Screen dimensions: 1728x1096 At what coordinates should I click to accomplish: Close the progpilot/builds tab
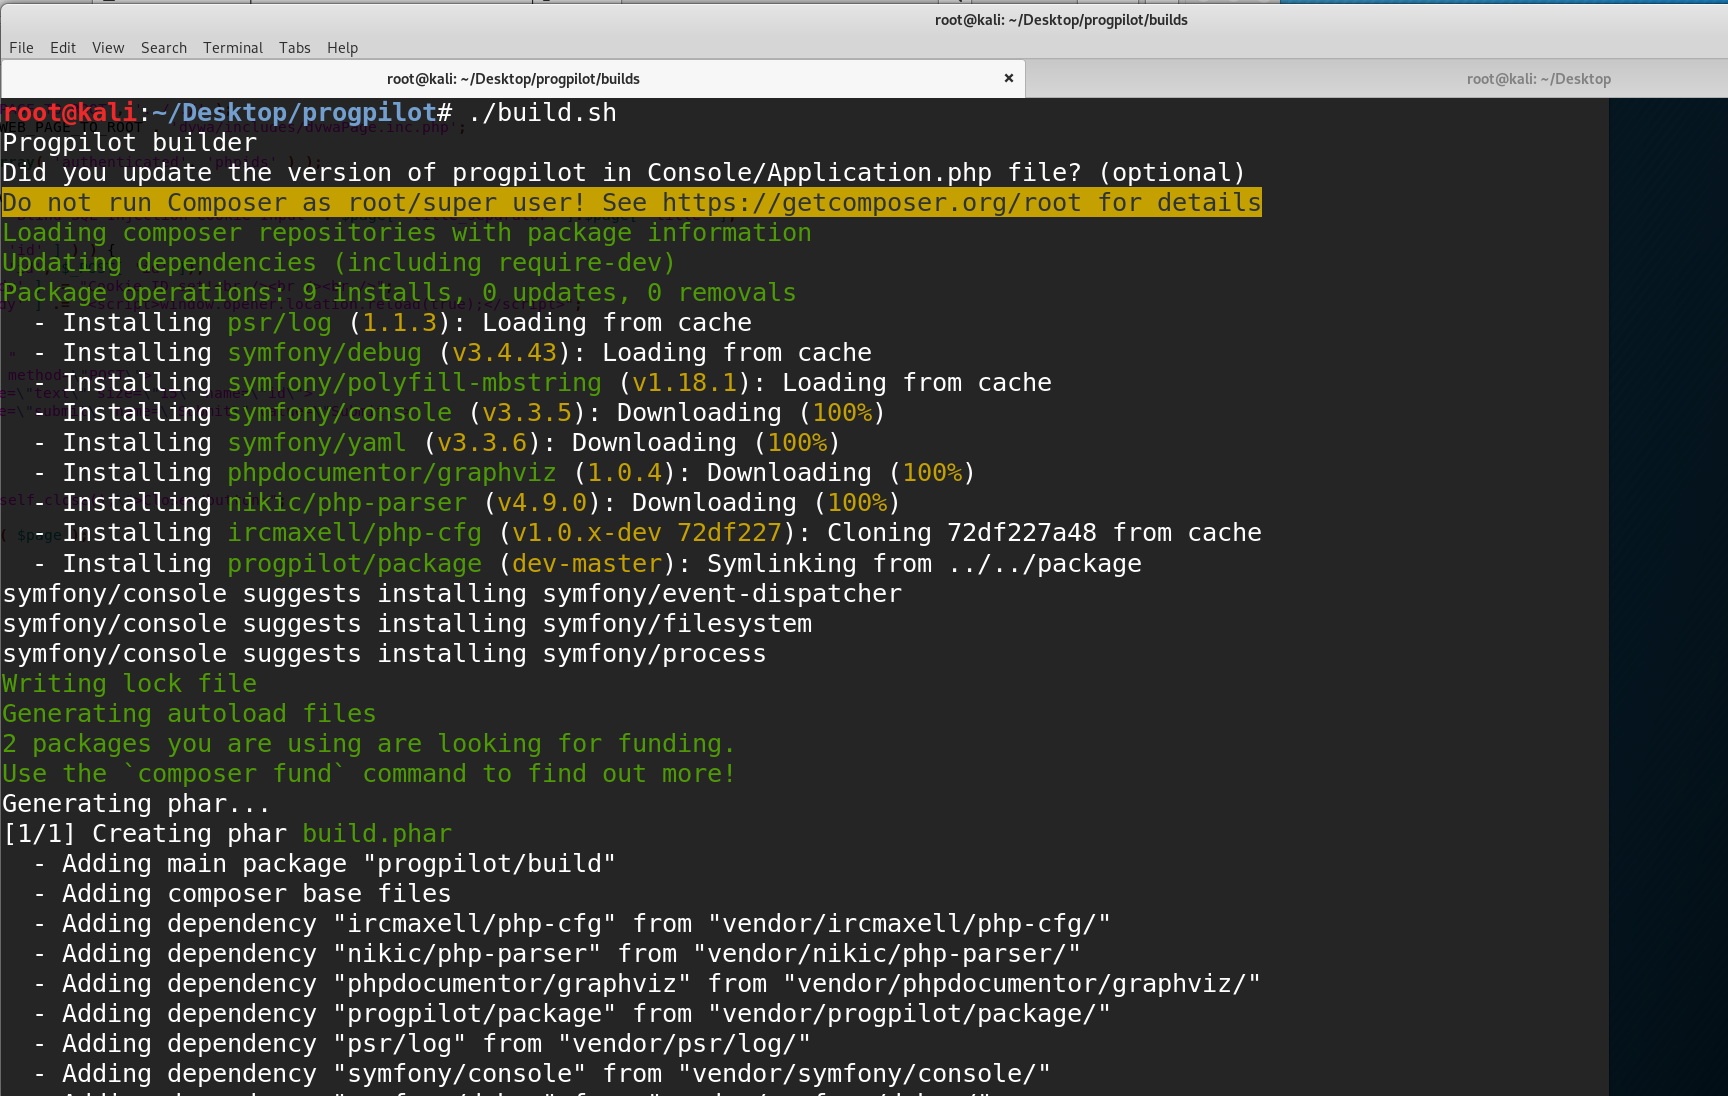click(x=1009, y=78)
